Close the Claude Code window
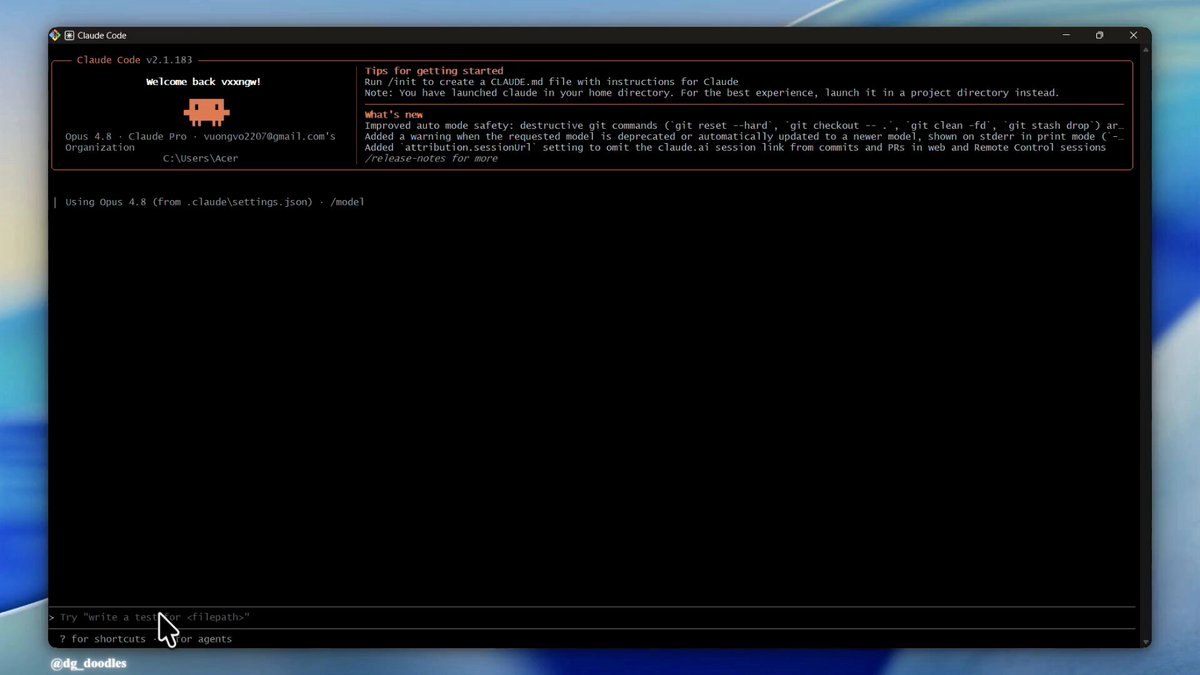The image size is (1200, 675). point(1133,35)
